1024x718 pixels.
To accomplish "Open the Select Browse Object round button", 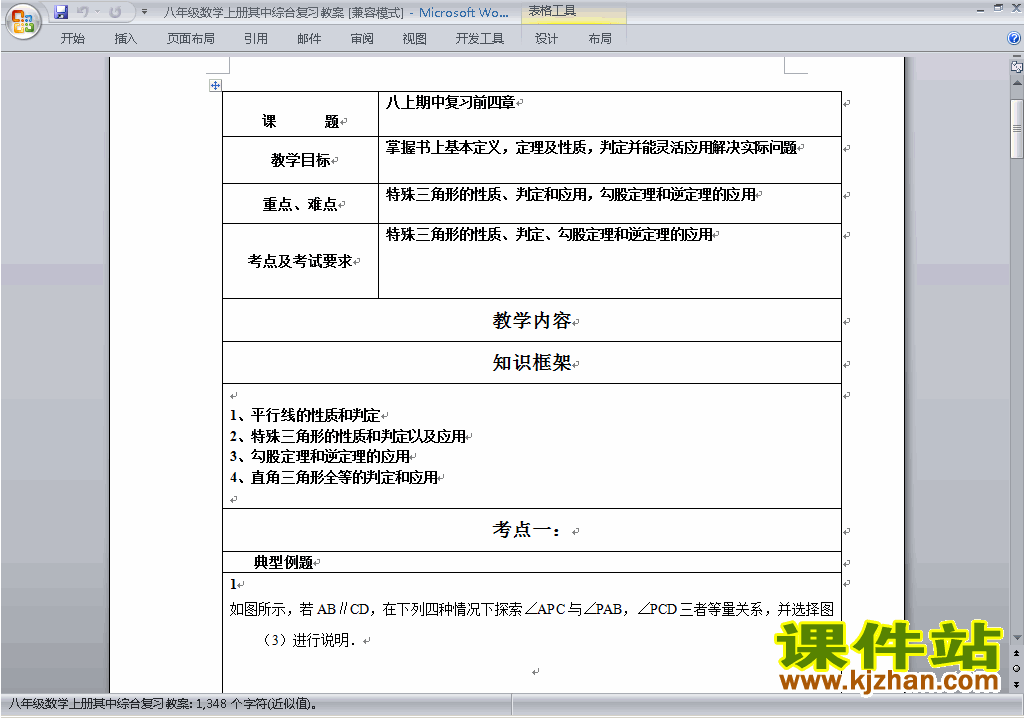I will pos(1017,668).
